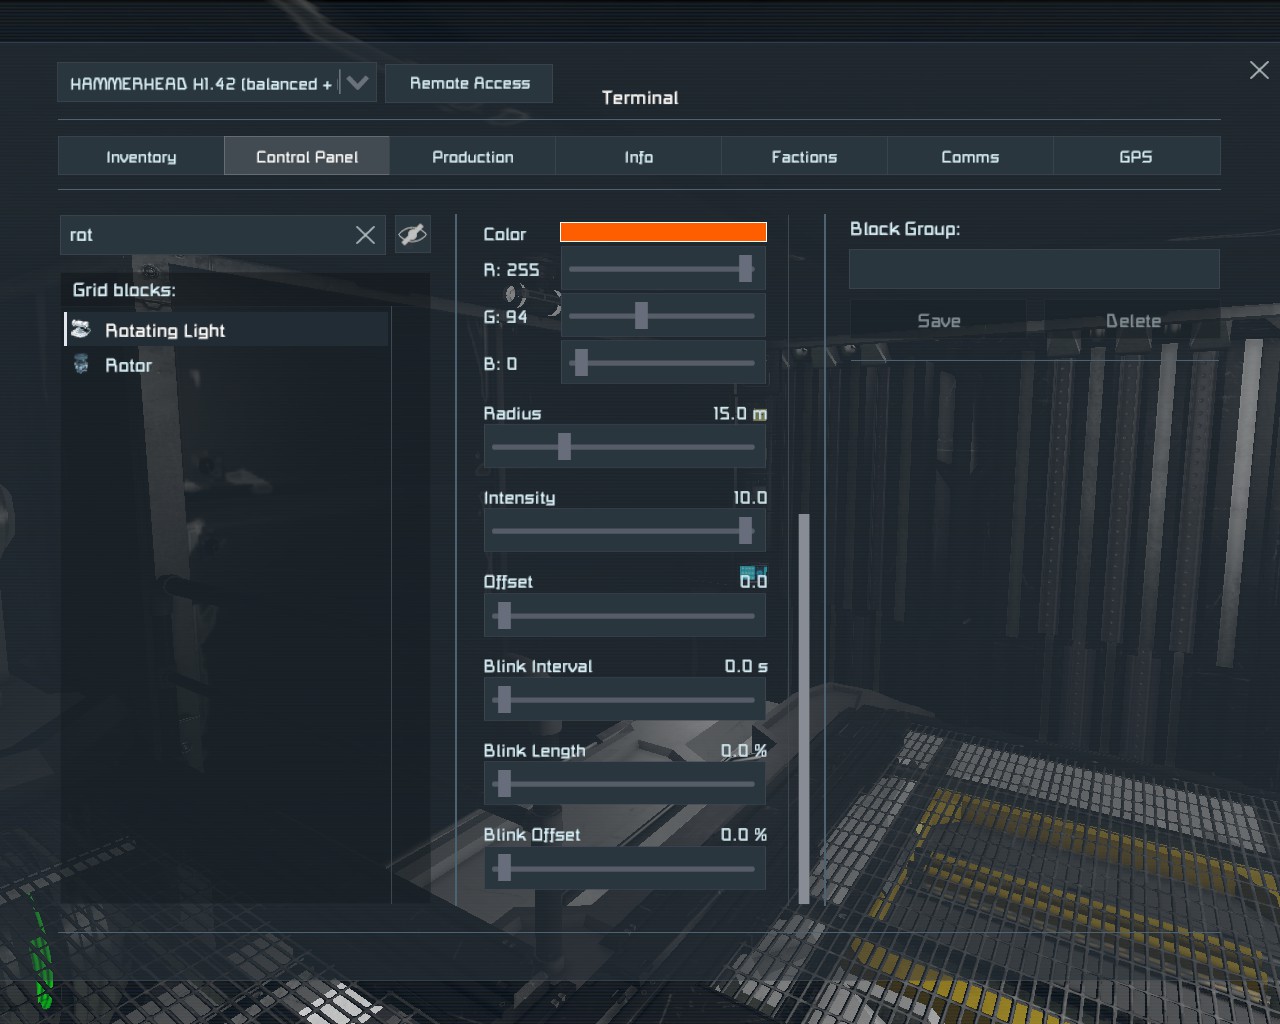Screen dimensions: 1280x1024
Task: Click the Rotating Light block icon
Action: tap(81, 330)
